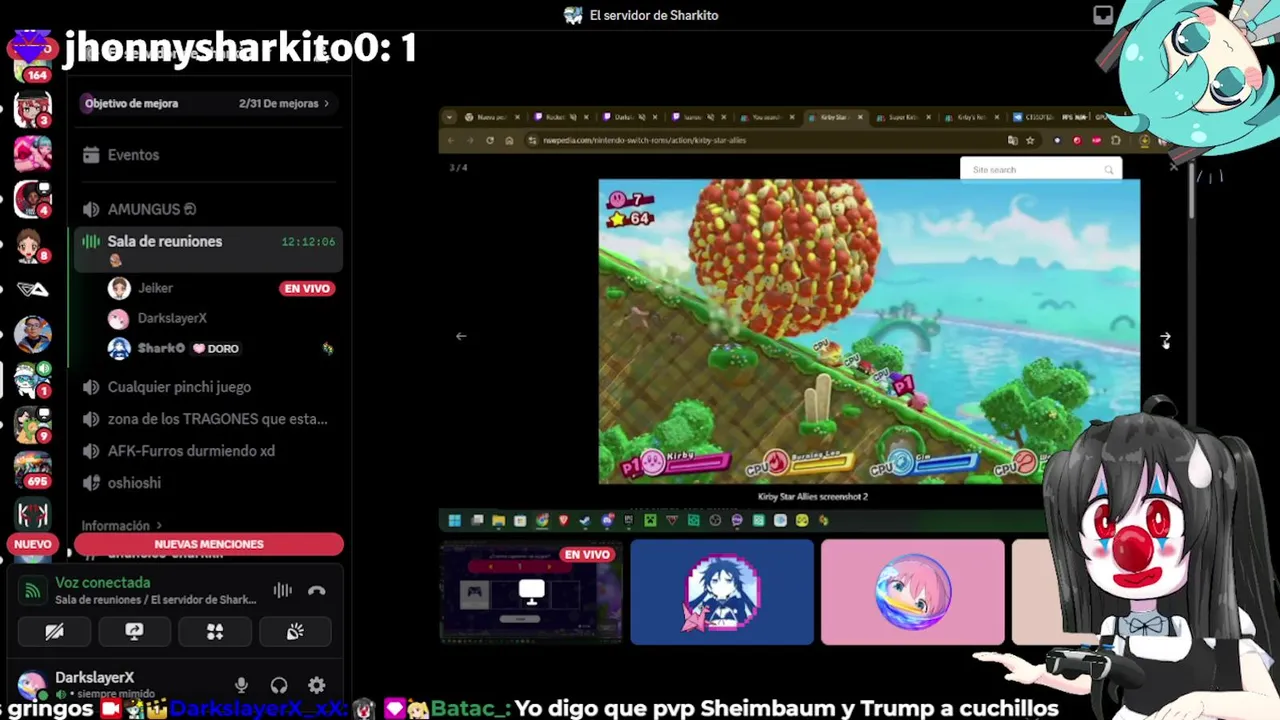Click the 'Voz conectada' status text

(103, 582)
